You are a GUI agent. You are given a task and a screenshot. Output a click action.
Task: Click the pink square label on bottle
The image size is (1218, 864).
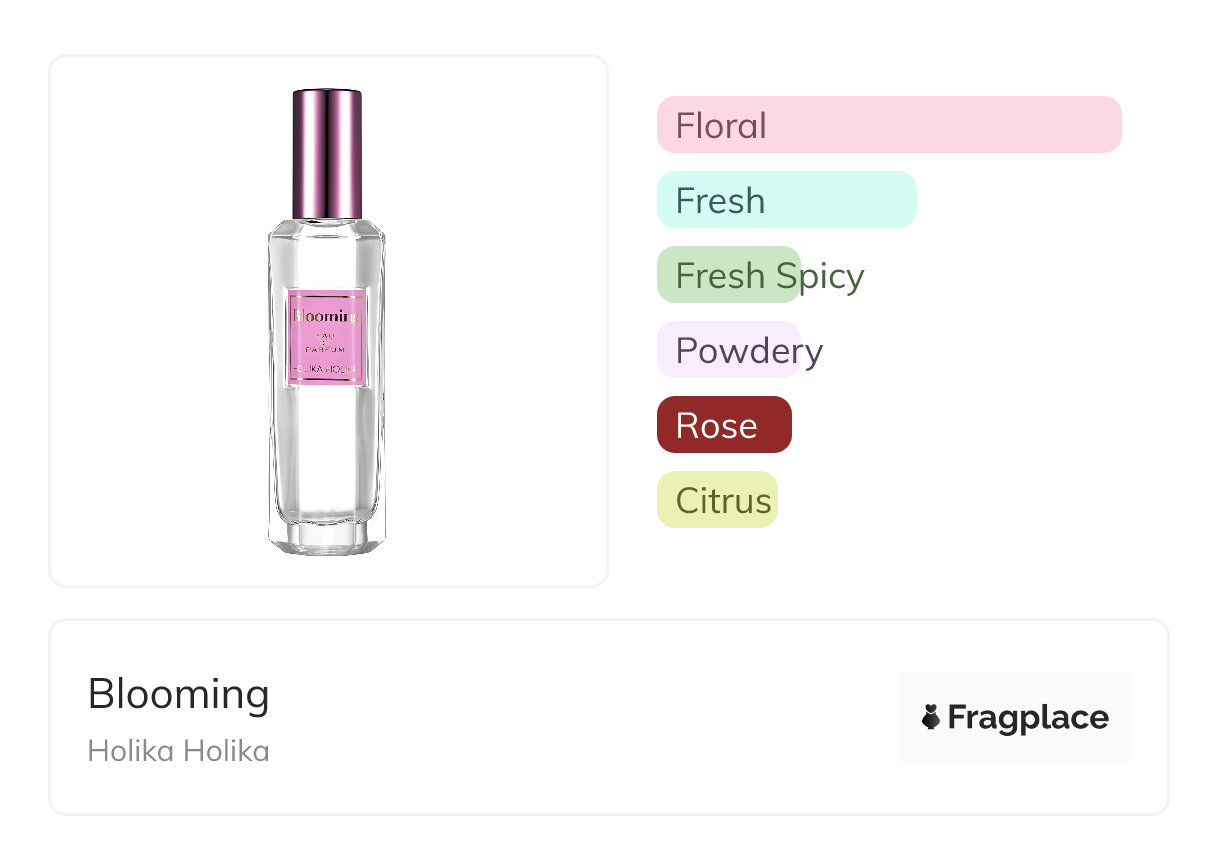pyautogui.click(x=327, y=336)
